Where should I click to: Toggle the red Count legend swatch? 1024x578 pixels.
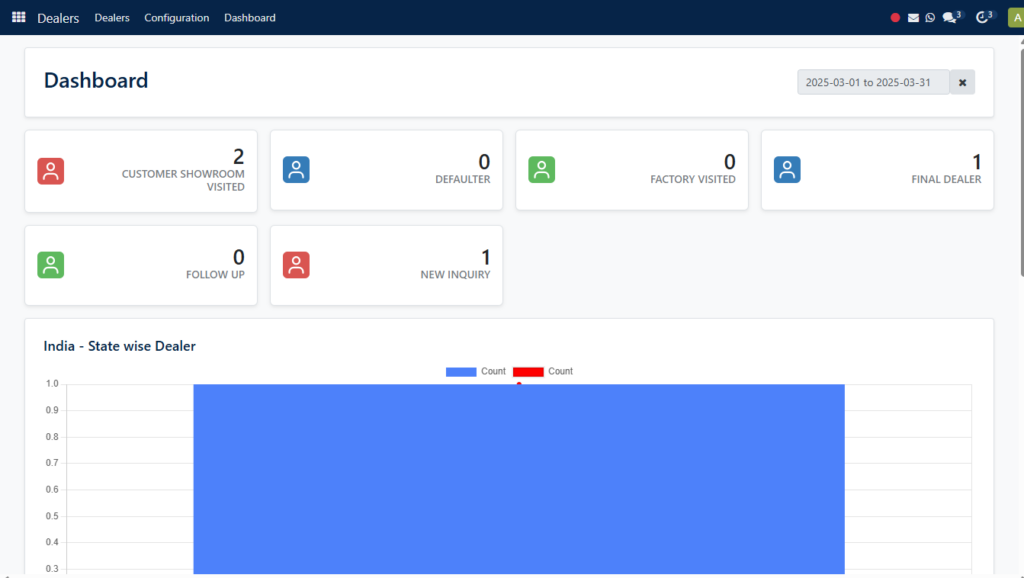click(x=528, y=372)
